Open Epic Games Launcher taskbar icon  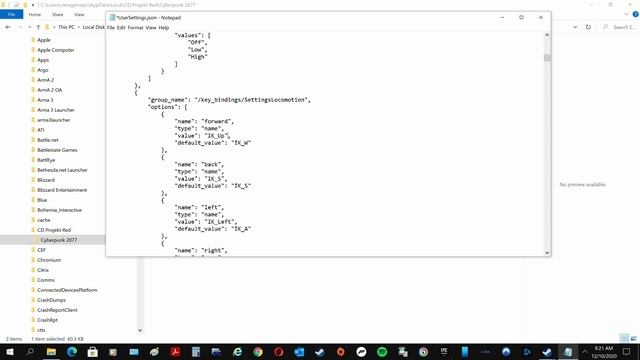[444, 352]
